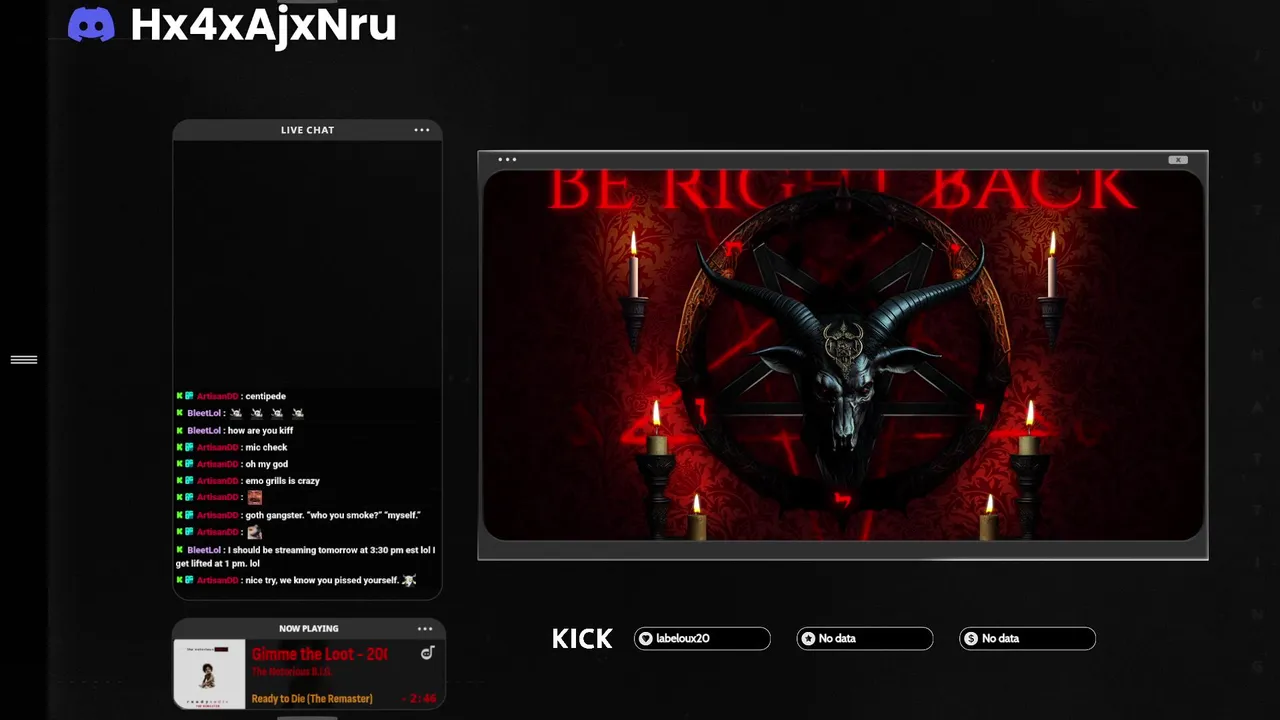Click the triple-line icon on the left edge
1280x720 pixels.
(x=24, y=360)
